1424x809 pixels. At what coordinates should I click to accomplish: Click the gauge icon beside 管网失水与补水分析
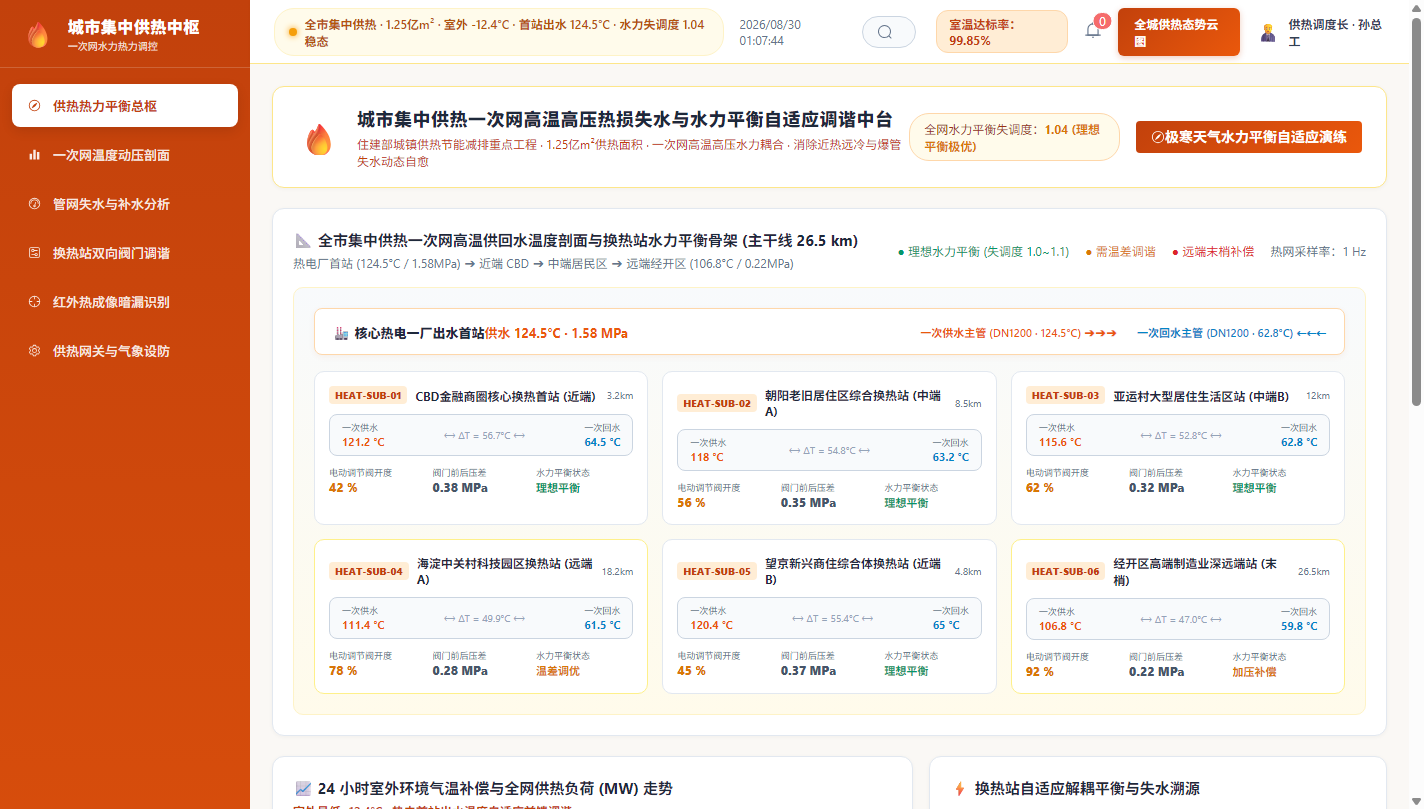(x=35, y=204)
